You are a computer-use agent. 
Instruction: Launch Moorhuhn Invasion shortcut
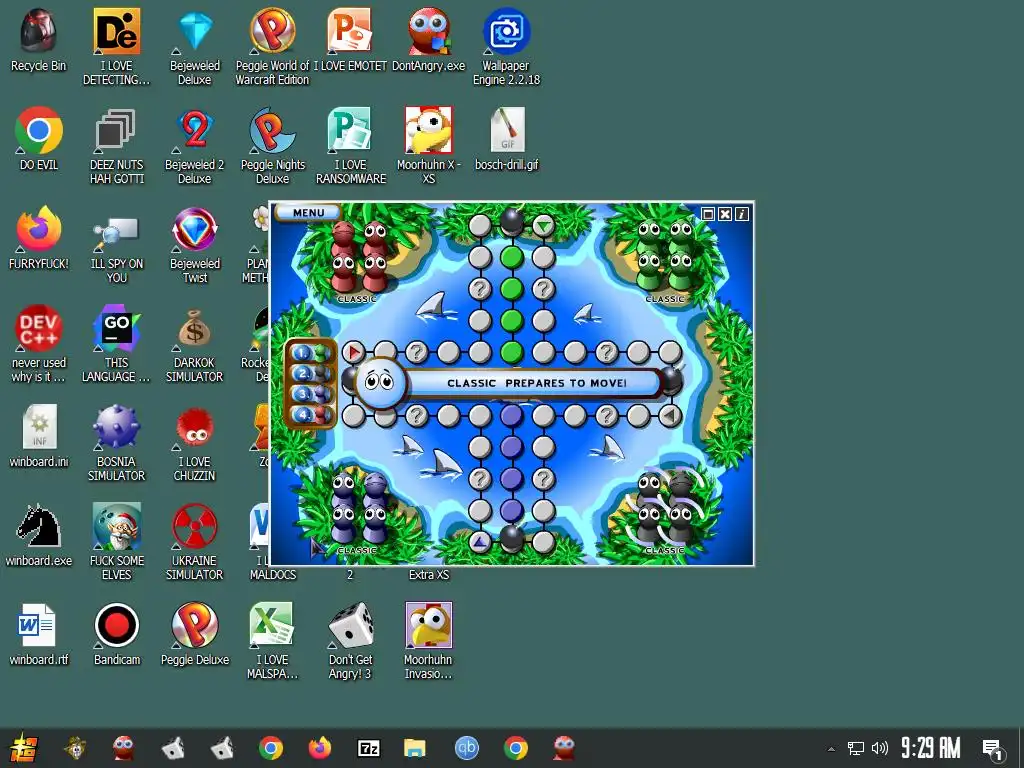(x=428, y=641)
